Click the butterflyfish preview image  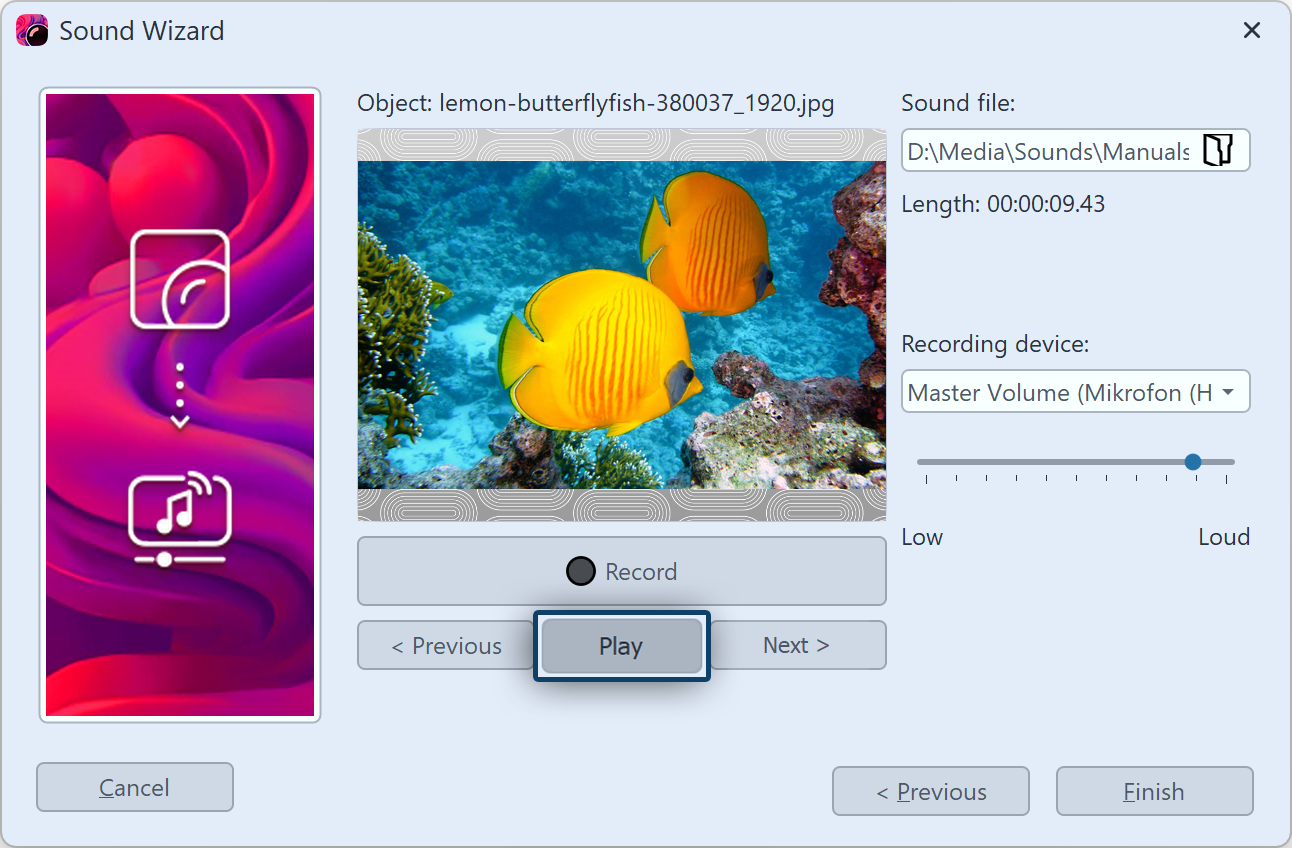[621, 325]
